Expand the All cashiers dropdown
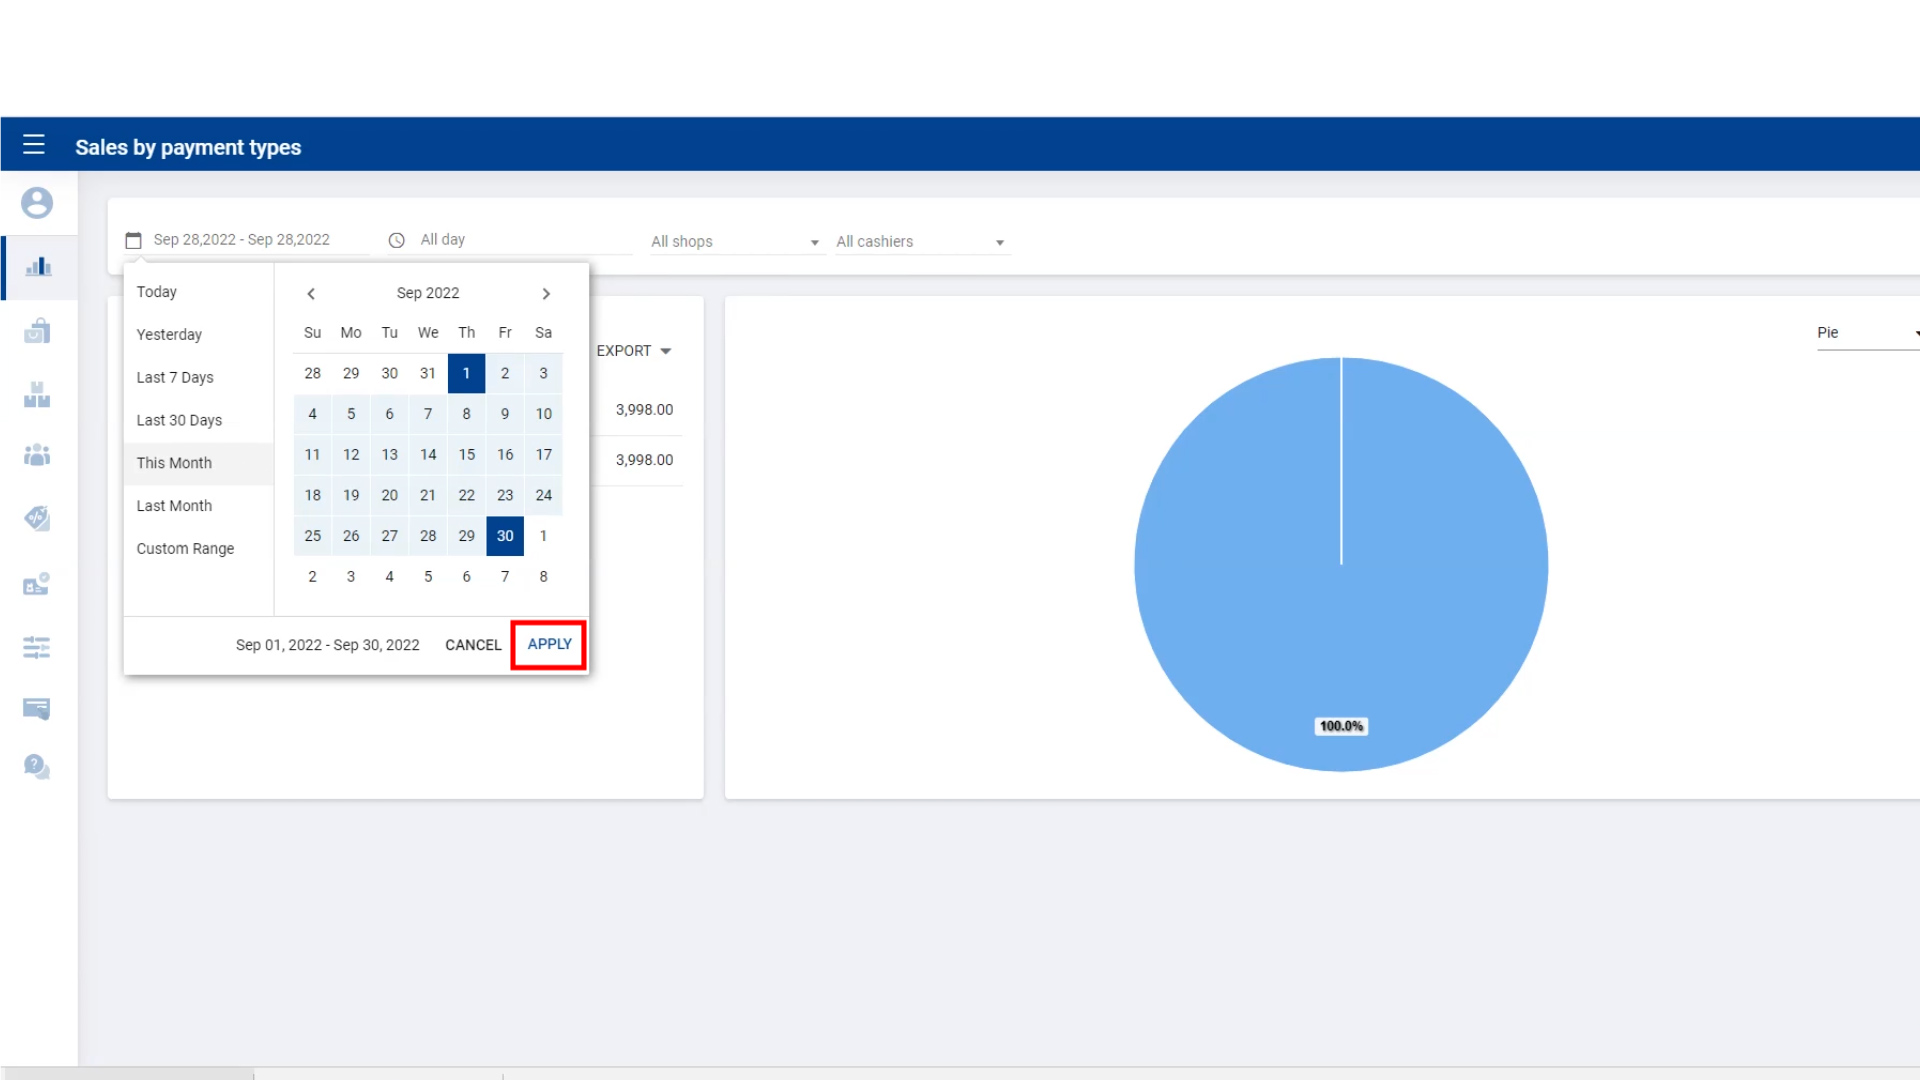 [920, 242]
